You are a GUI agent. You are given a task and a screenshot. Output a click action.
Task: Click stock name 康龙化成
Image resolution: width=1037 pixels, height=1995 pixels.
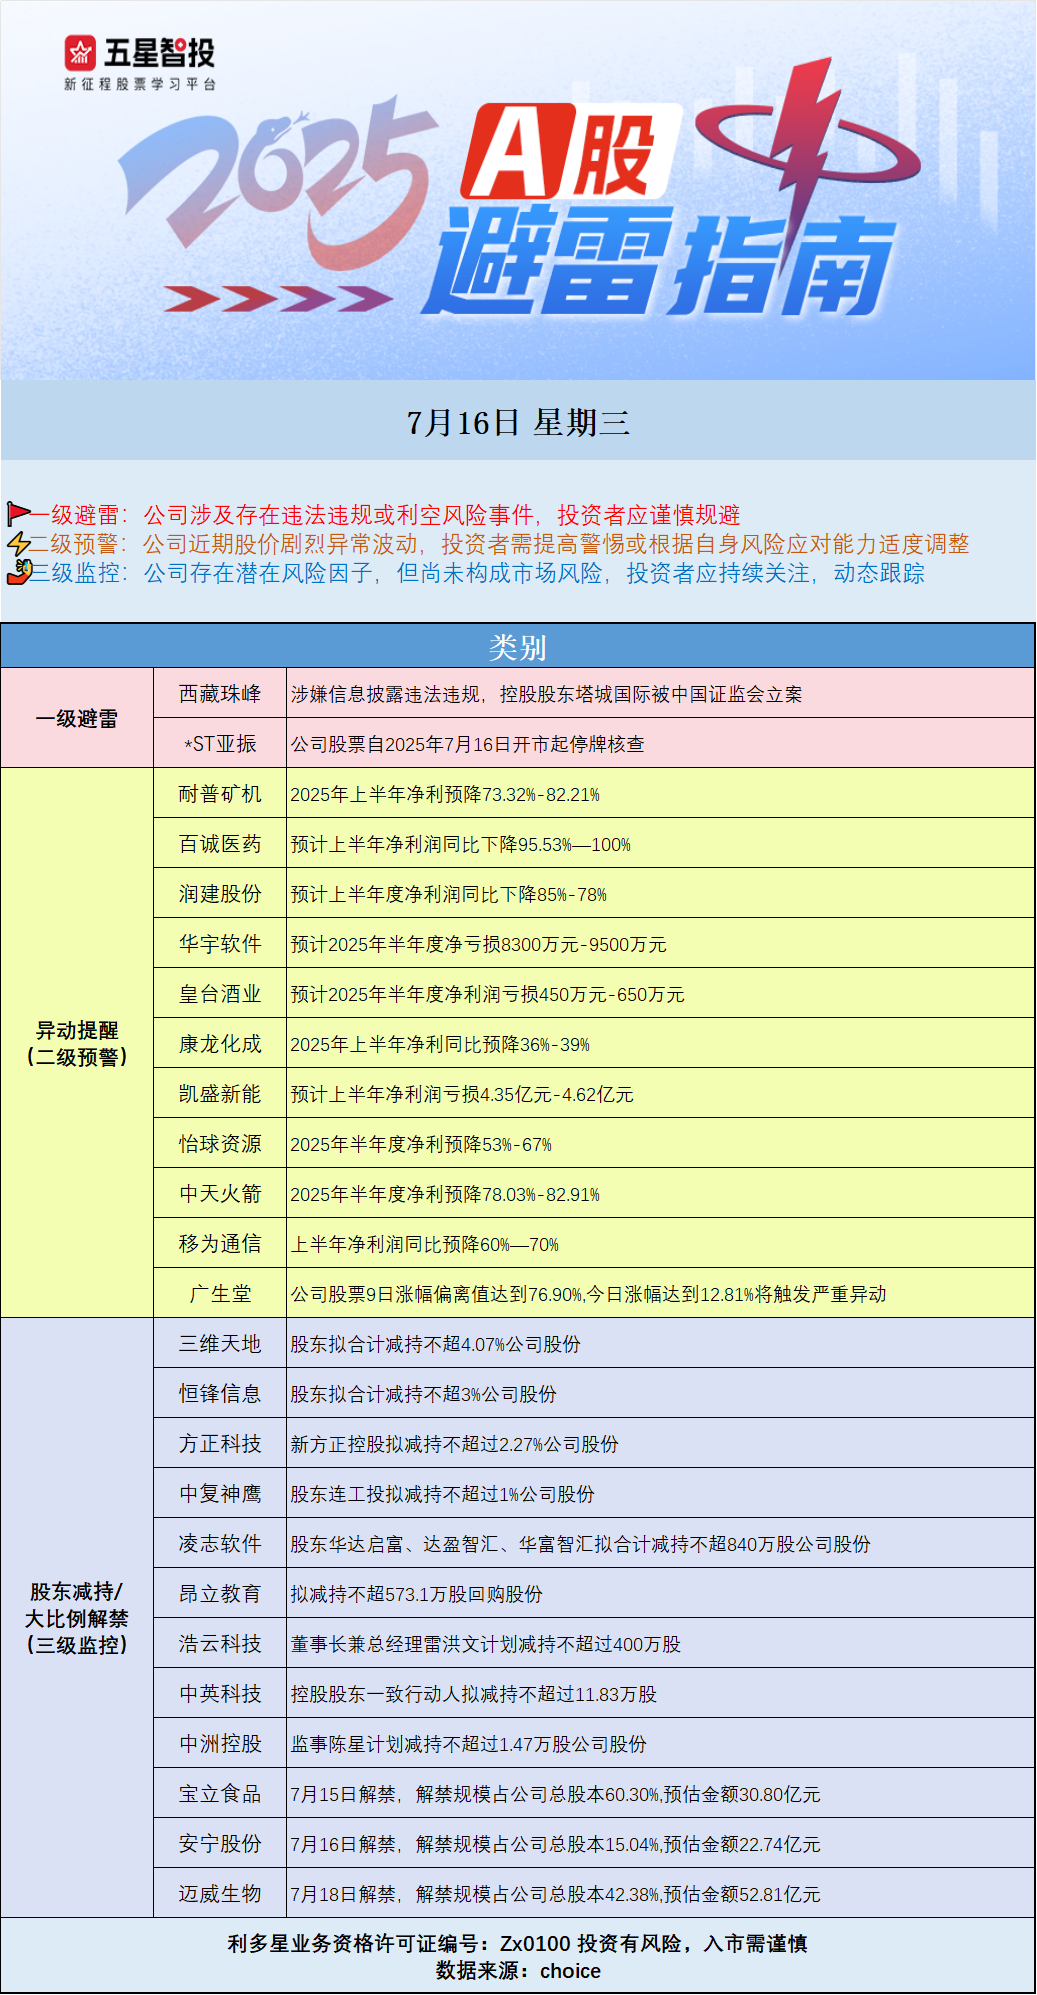click(x=220, y=1044)
